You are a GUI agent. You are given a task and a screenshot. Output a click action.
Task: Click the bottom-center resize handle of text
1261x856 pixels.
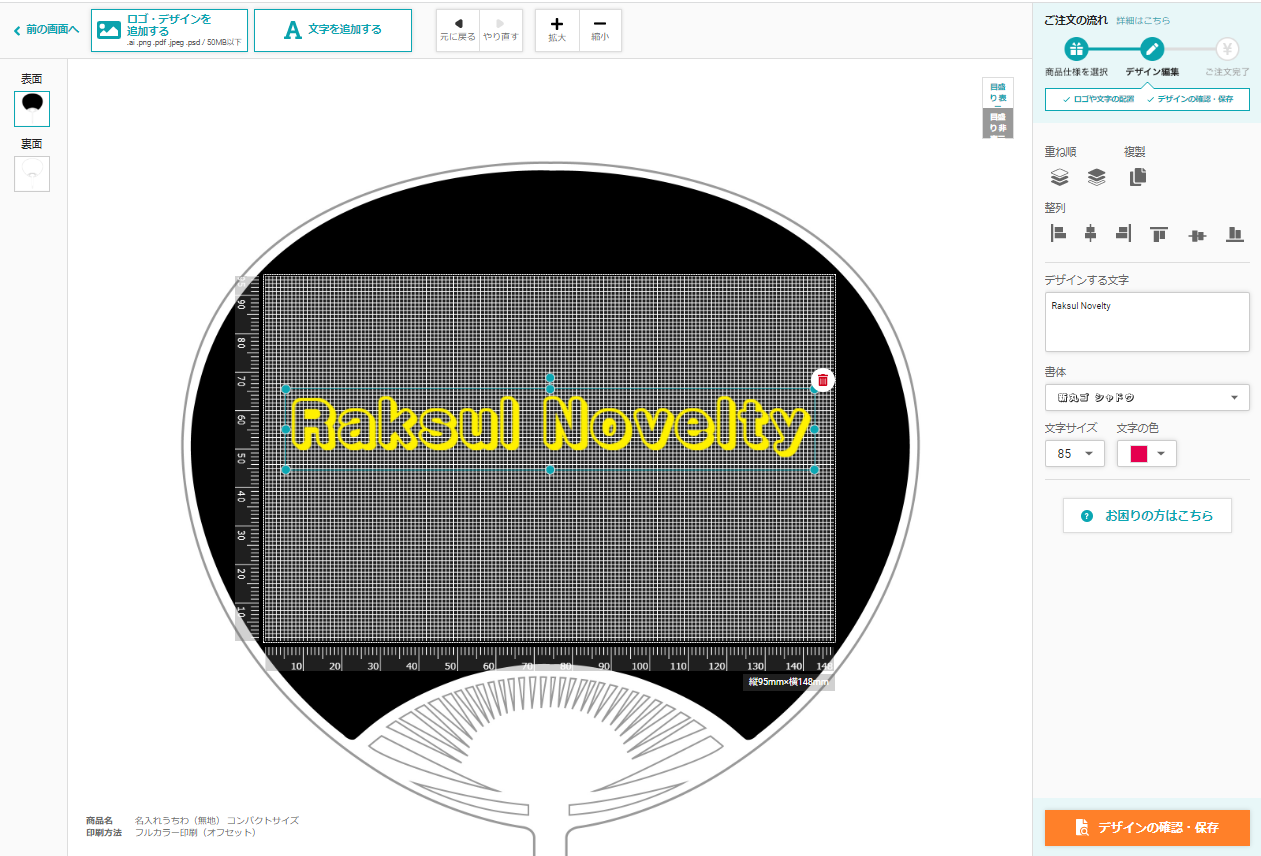550,469
